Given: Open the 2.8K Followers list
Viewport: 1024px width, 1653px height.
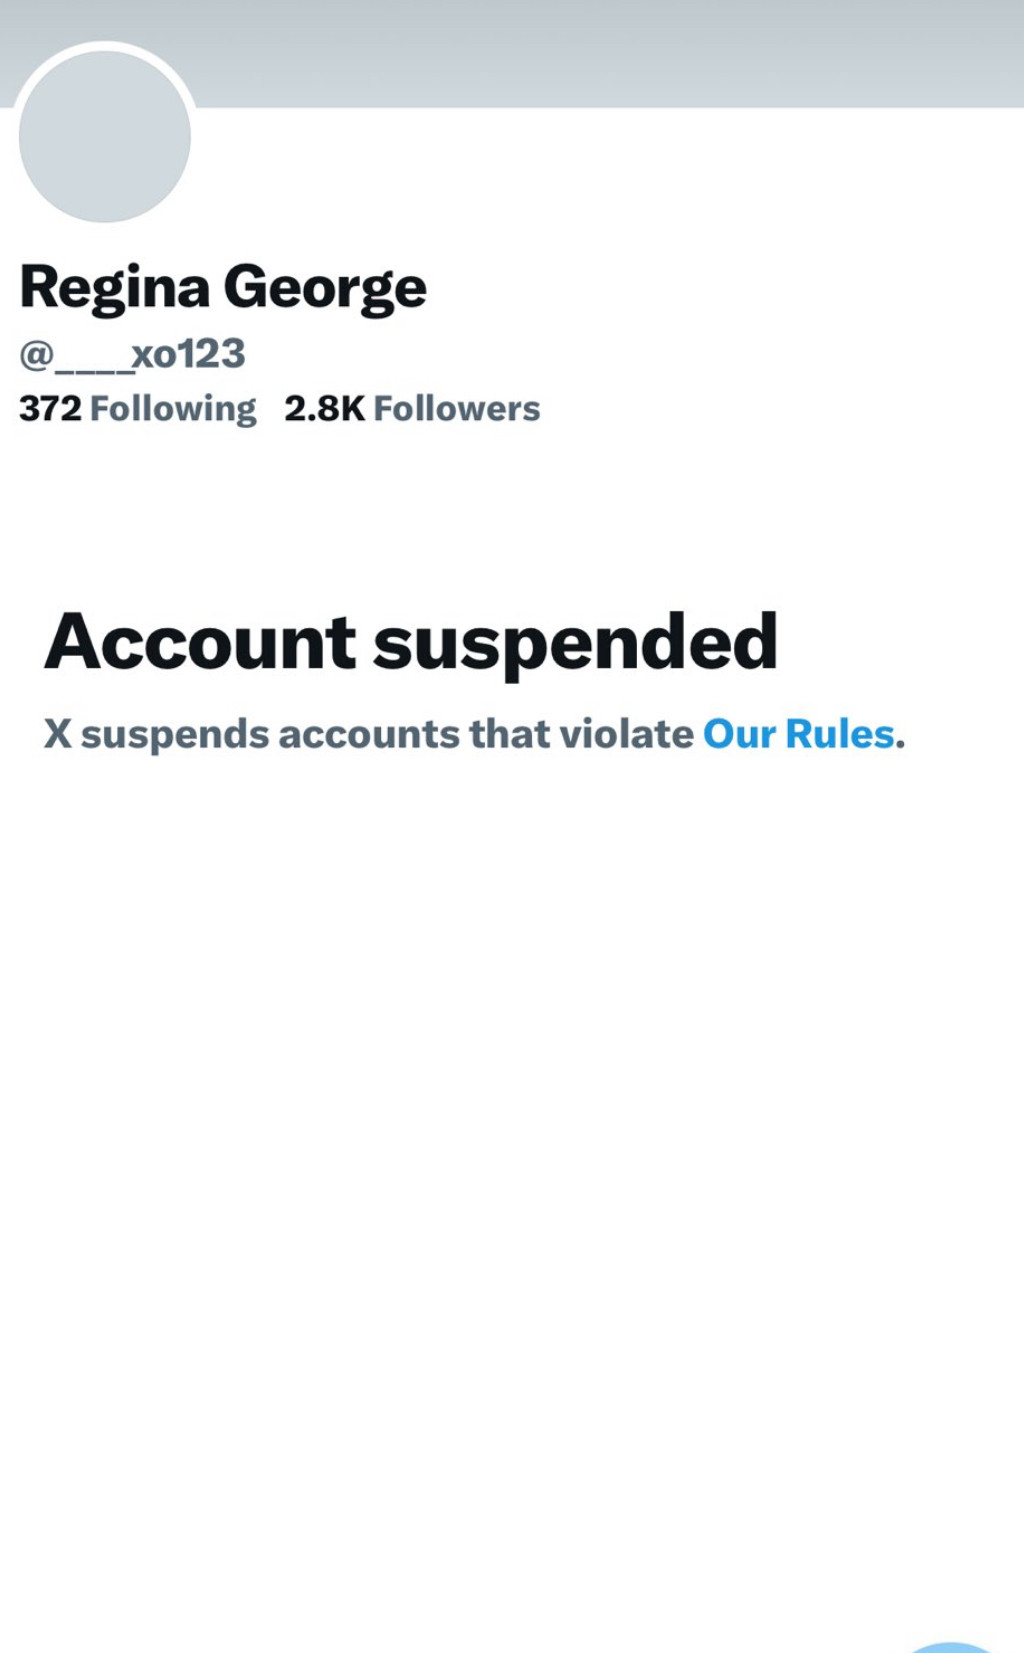Looking at the screenshot, I should point(412,409).
